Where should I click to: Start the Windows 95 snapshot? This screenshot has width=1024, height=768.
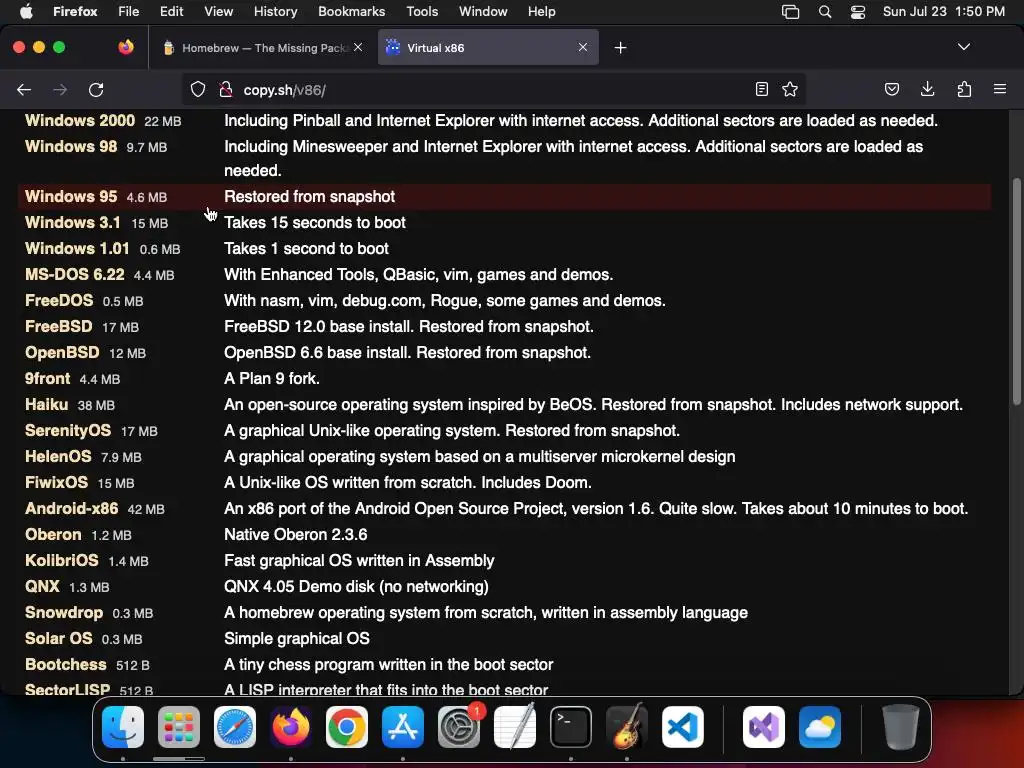point(71,197)
